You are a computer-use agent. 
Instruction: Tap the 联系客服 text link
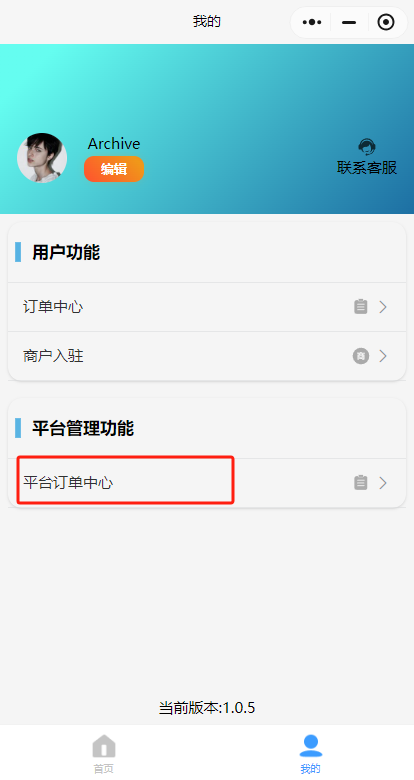point(367,168)
